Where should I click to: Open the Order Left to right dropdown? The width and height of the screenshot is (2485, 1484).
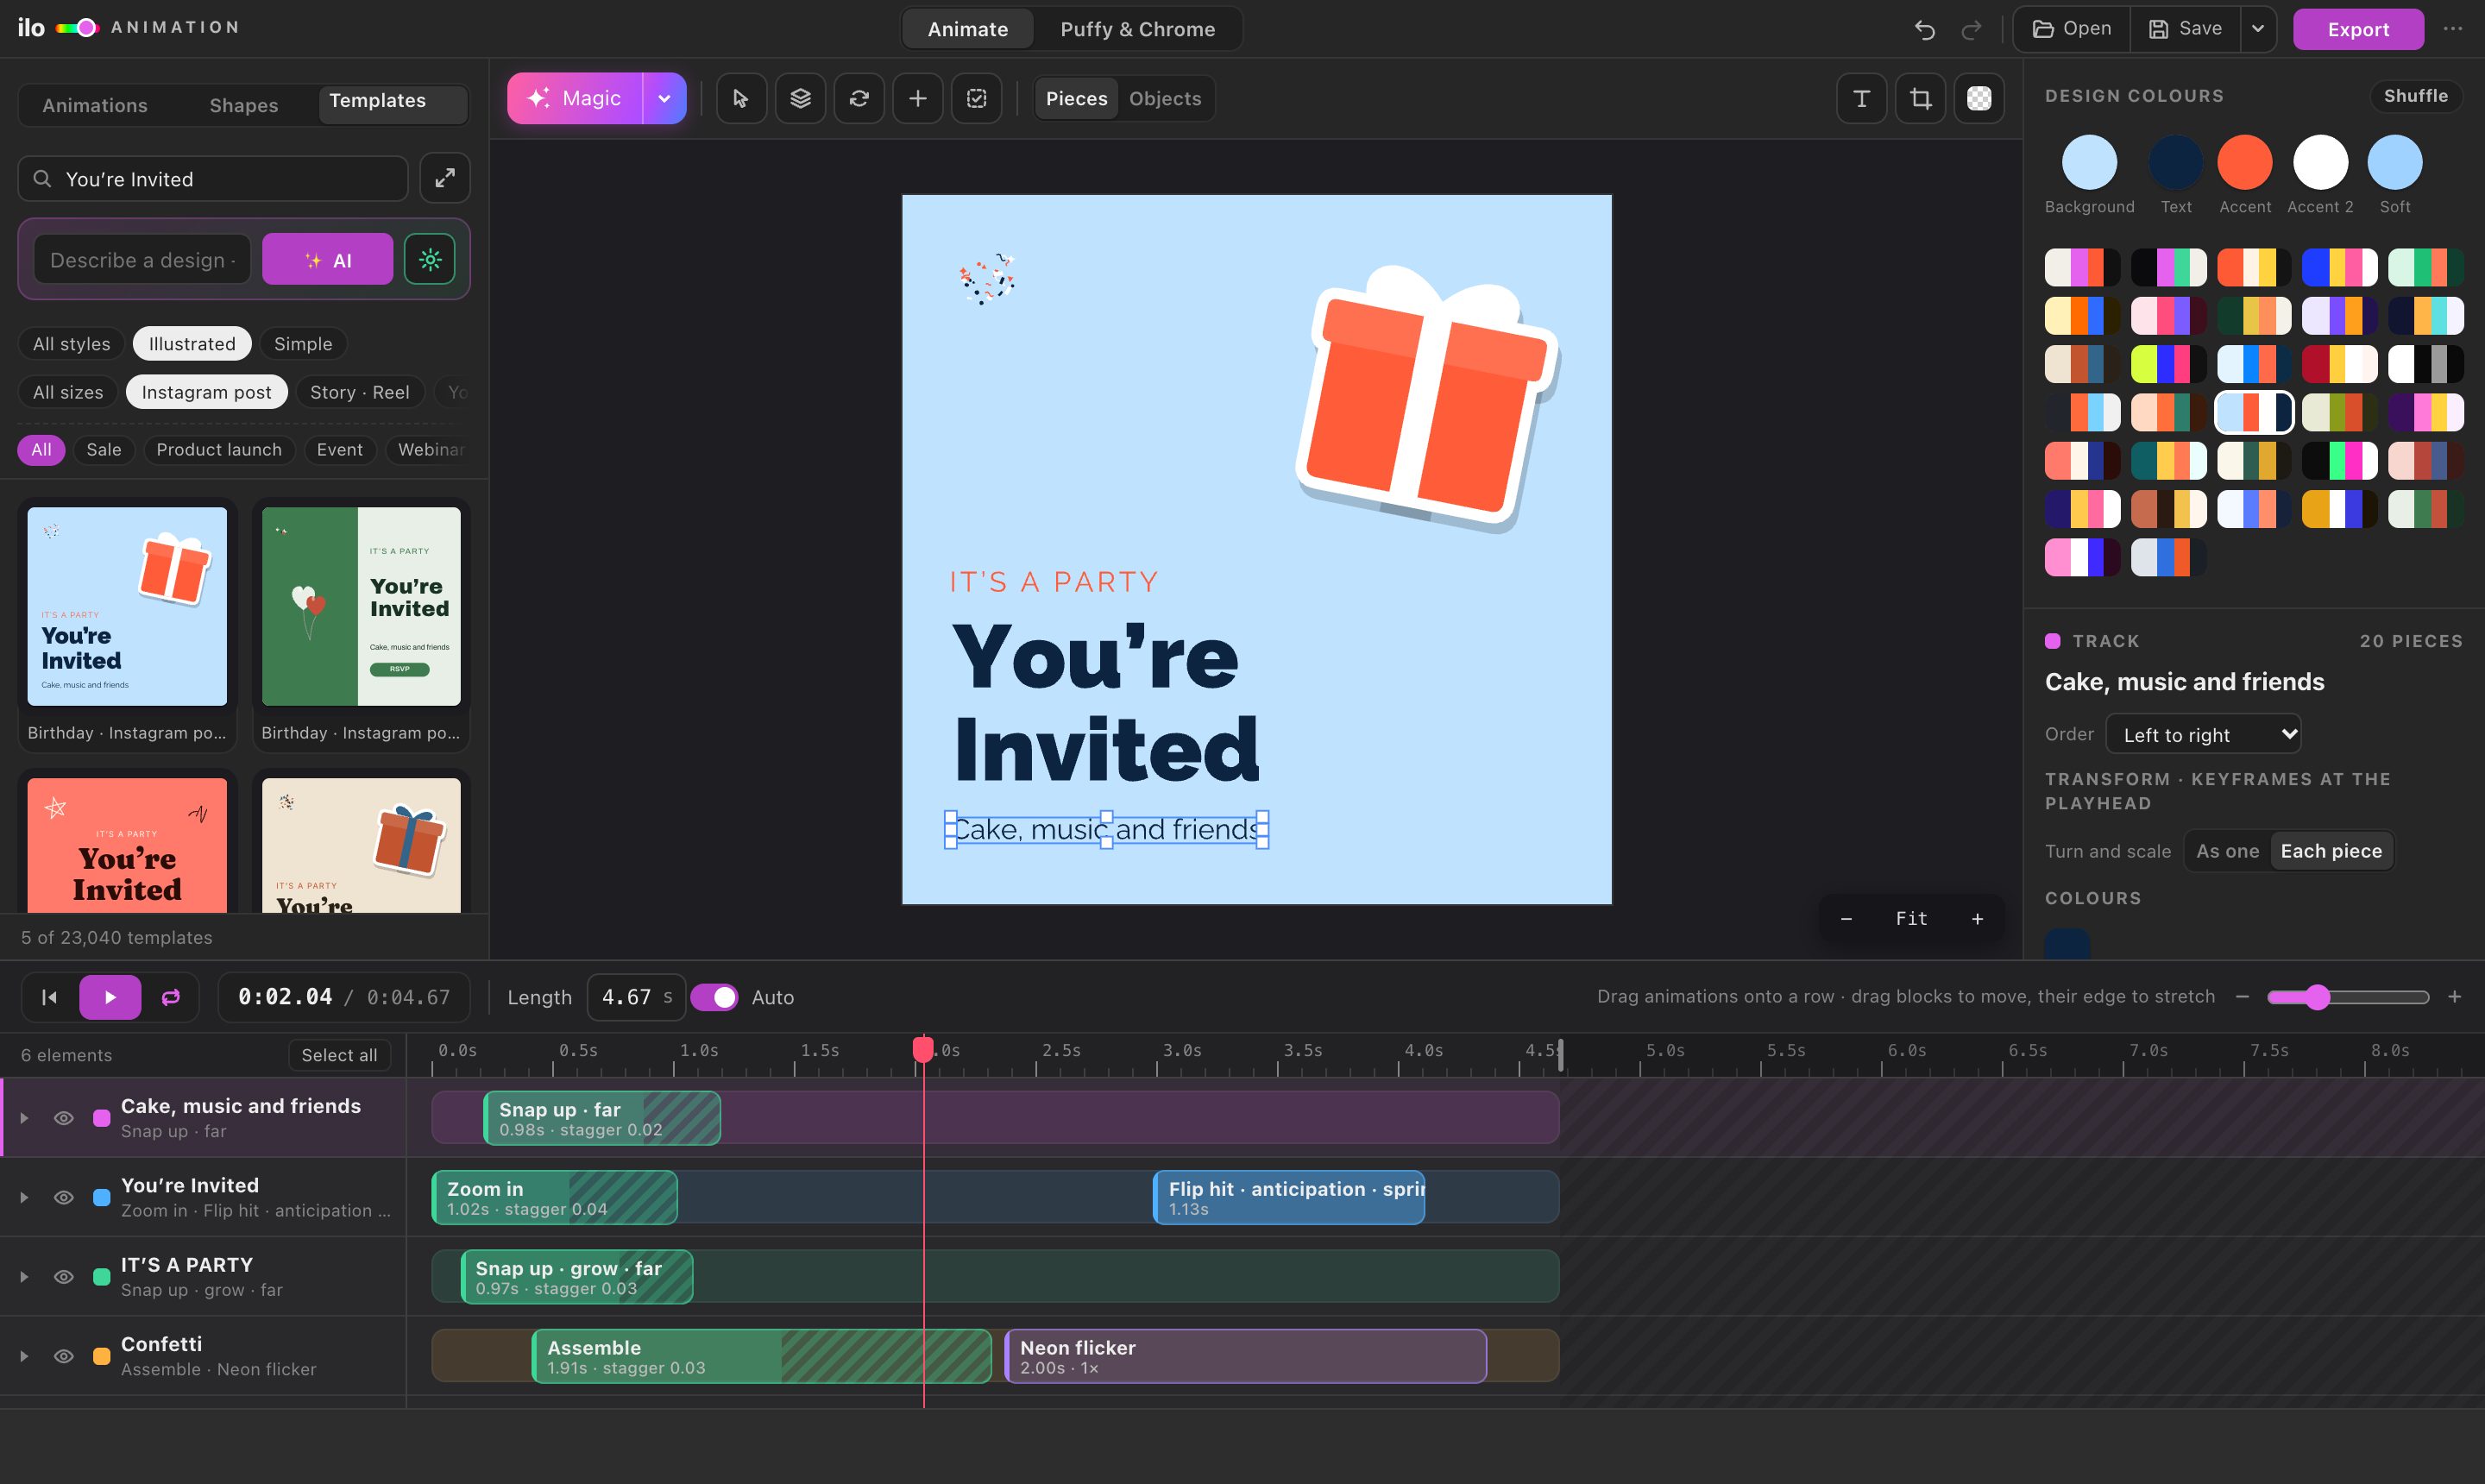pos(2203,735)
